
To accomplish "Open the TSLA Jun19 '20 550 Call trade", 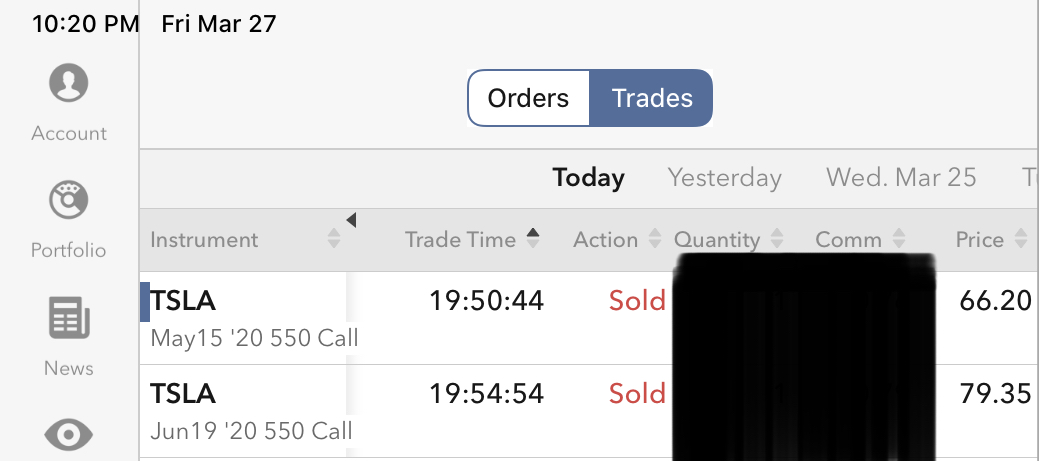I will click(250, 411).
